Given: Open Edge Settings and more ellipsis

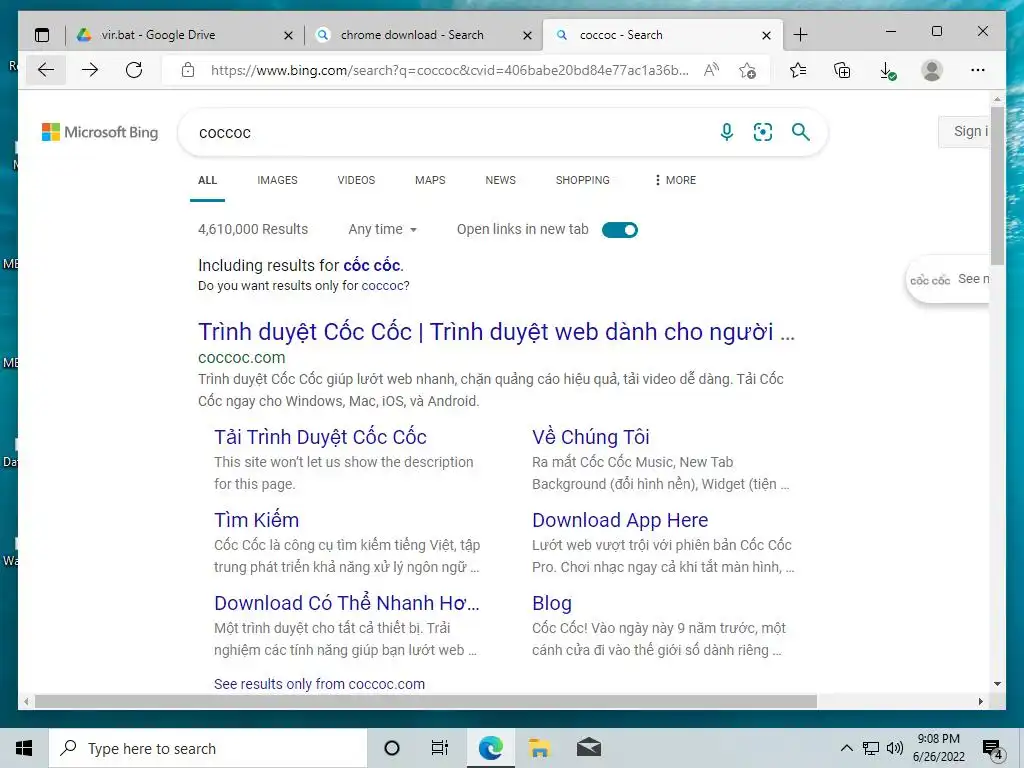Looking at the screenshot, I should pyautogui.click(x=978, y=70).
